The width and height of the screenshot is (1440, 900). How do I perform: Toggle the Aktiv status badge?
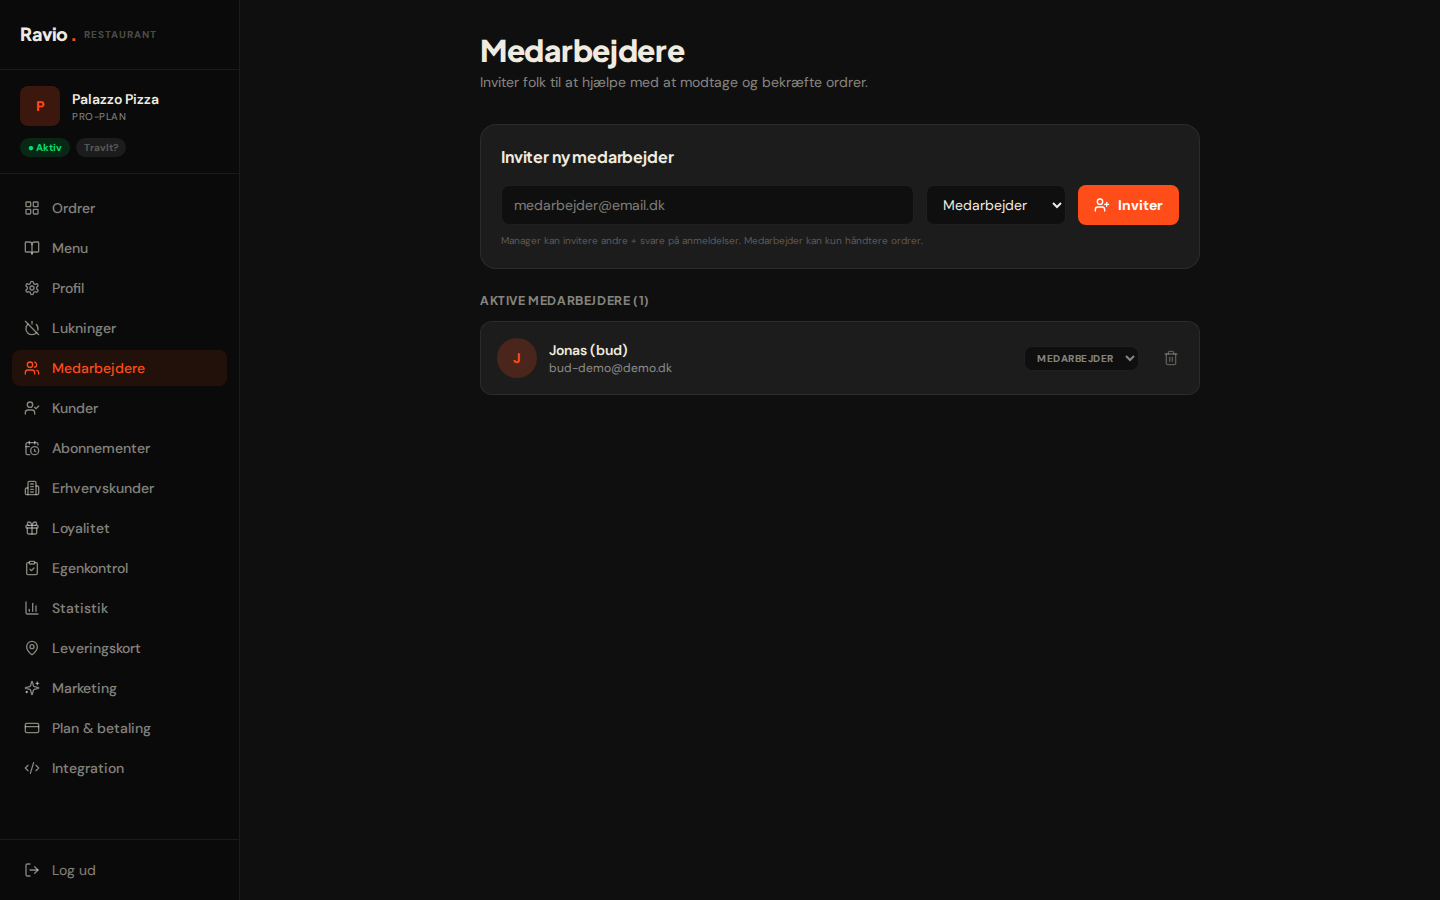click(45, 147)
